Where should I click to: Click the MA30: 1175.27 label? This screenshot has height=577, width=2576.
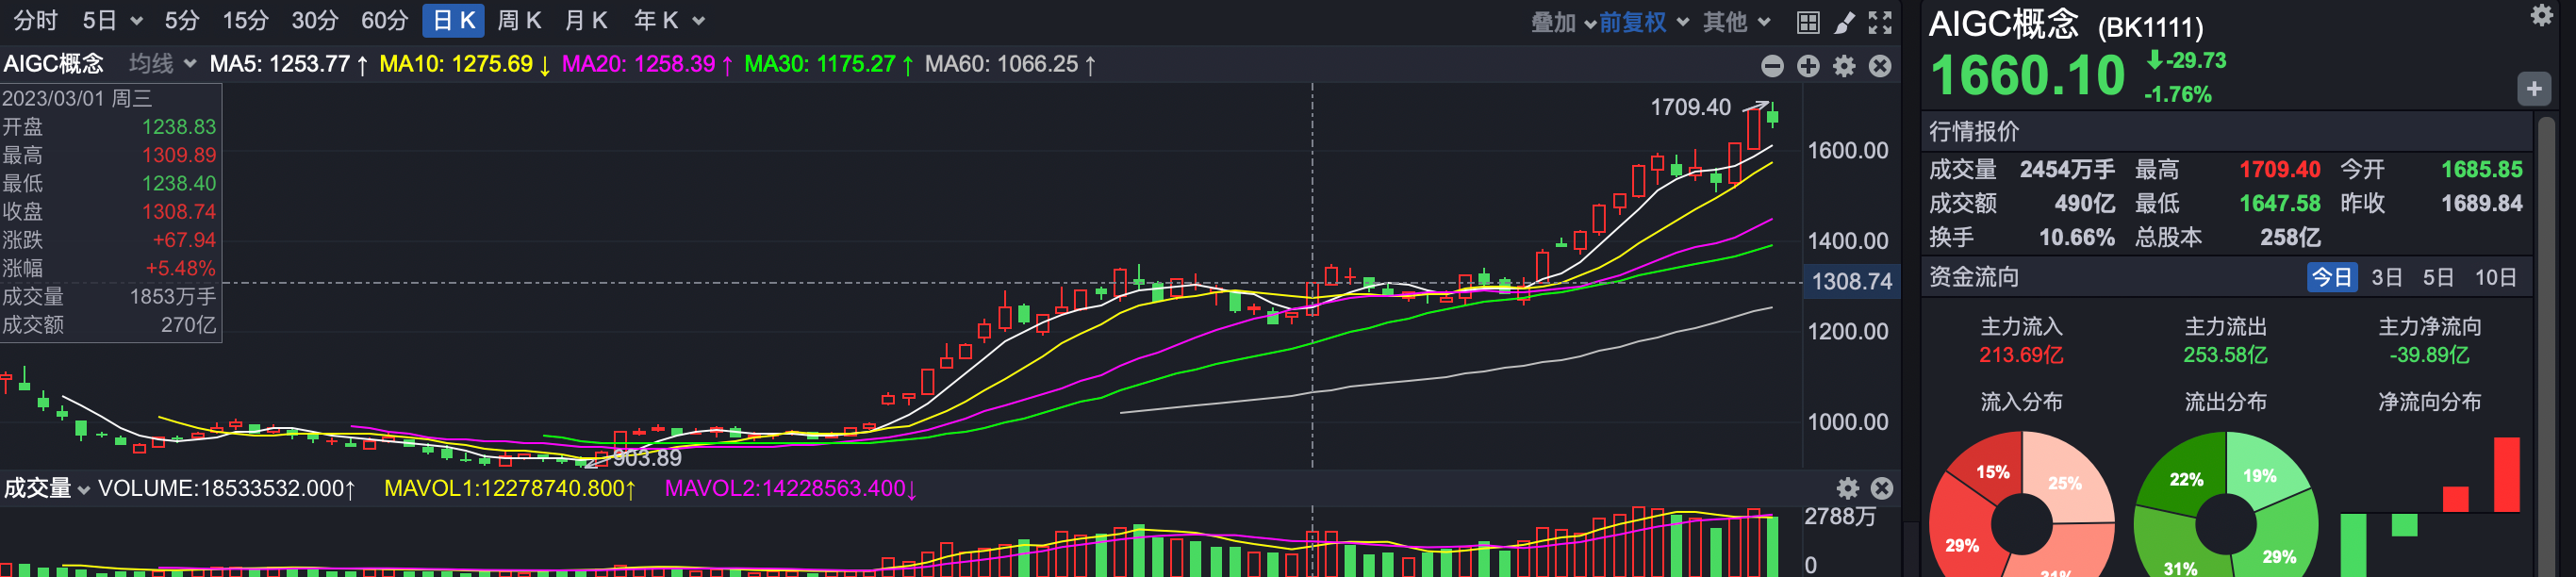pos(829,64)
